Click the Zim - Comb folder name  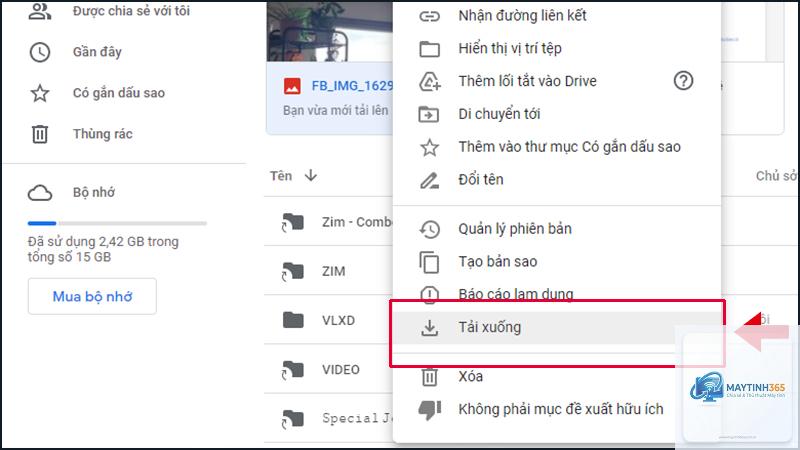click(x=357, y=222)
